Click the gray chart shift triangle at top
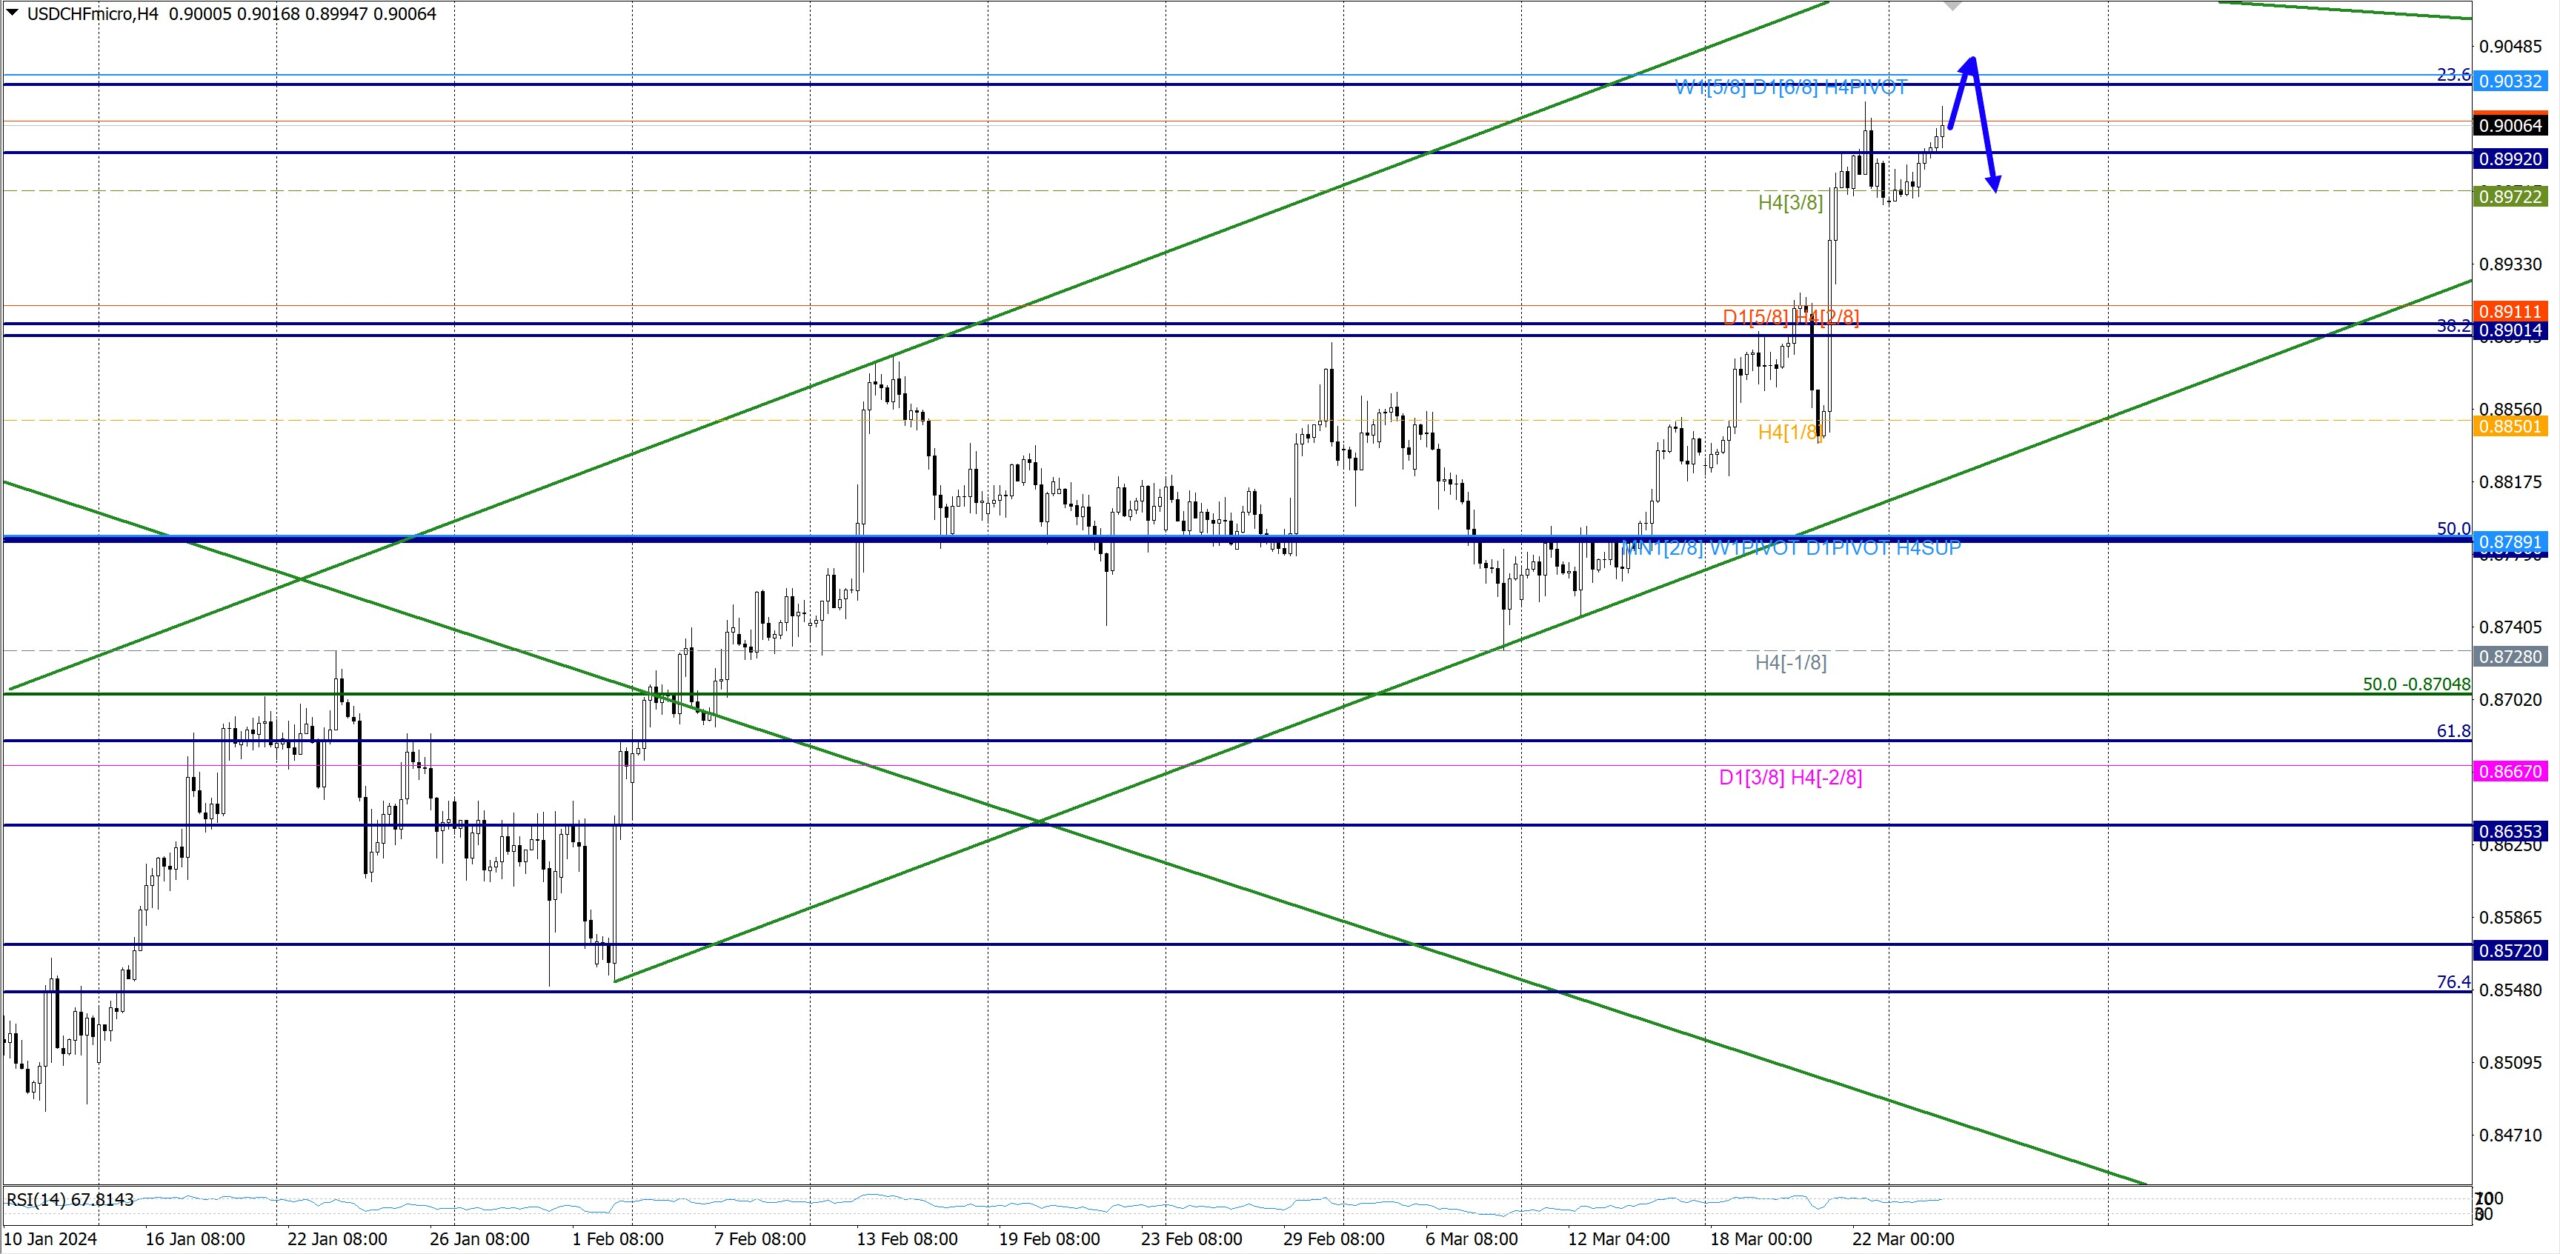 coord(1952,5)
